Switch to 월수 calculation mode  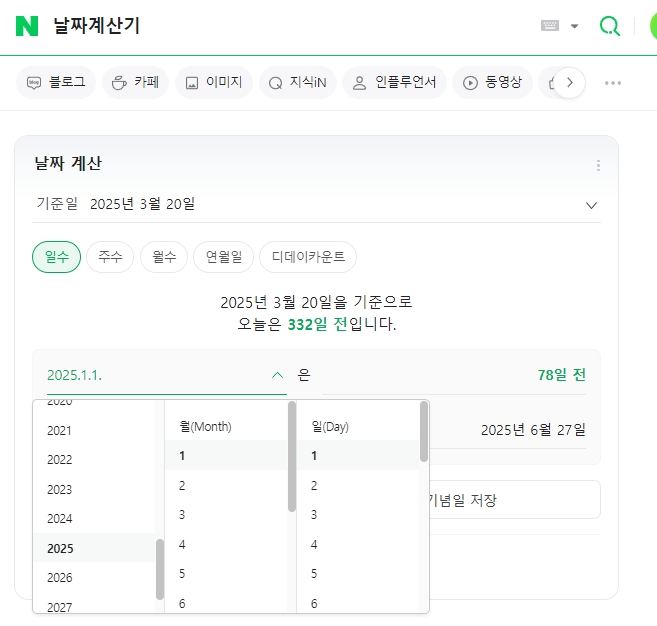(x=164, y=257)
